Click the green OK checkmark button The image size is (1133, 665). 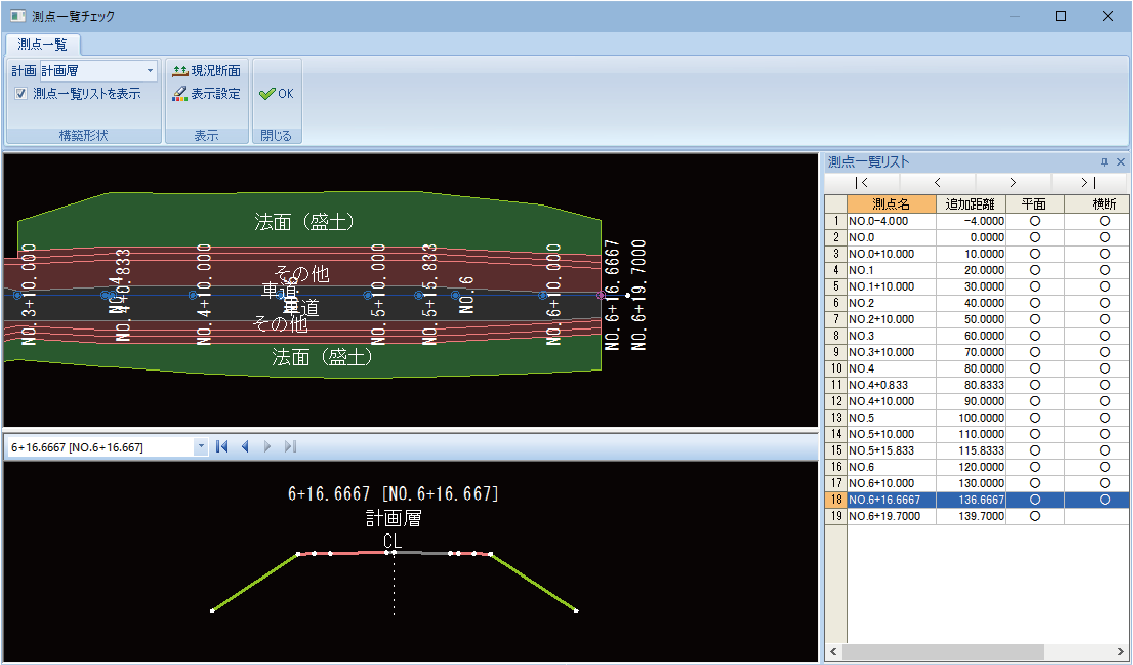click(277, 94)
